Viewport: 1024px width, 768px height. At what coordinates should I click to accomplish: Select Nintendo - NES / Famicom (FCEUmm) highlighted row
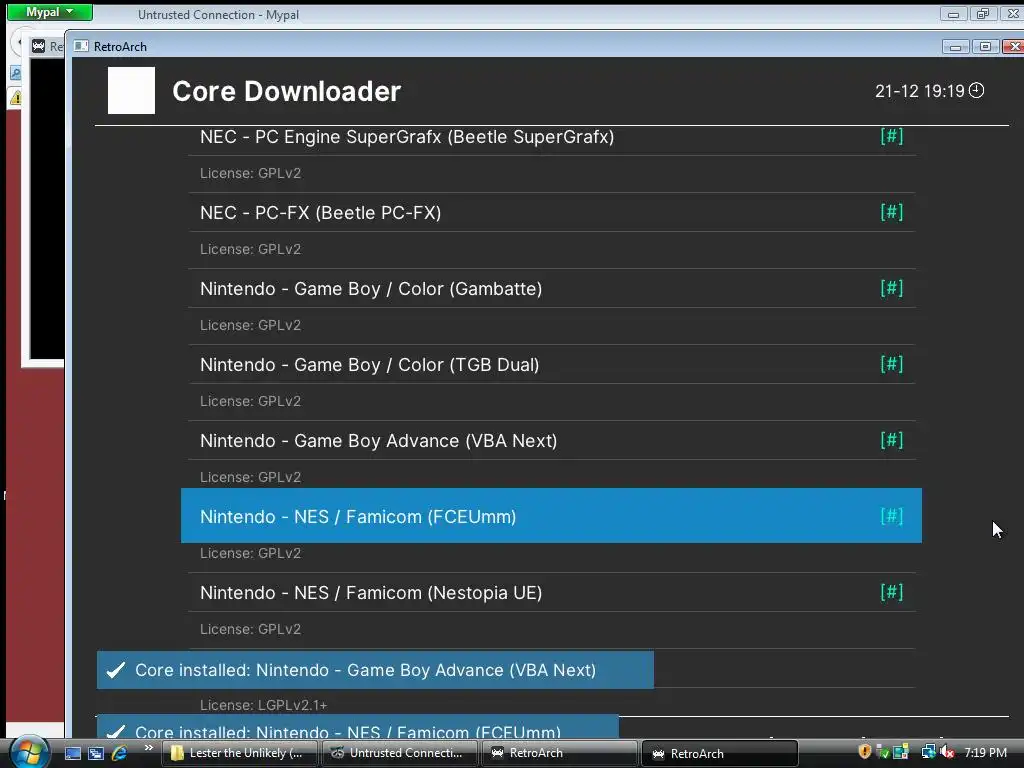tap(551, 516)
